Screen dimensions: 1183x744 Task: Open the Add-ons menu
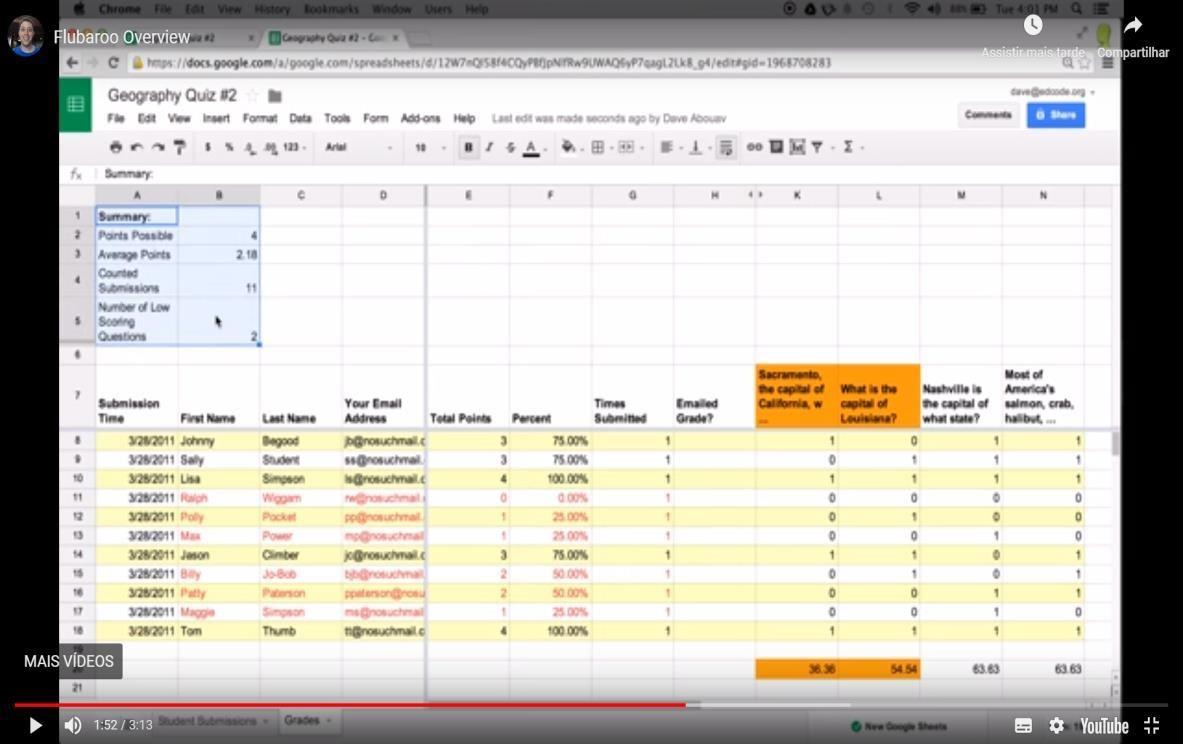tap(420, 118)
